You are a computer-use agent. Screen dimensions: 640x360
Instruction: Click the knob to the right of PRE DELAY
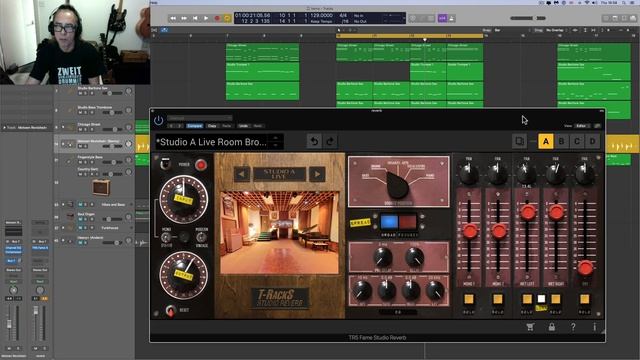point(414,258)
